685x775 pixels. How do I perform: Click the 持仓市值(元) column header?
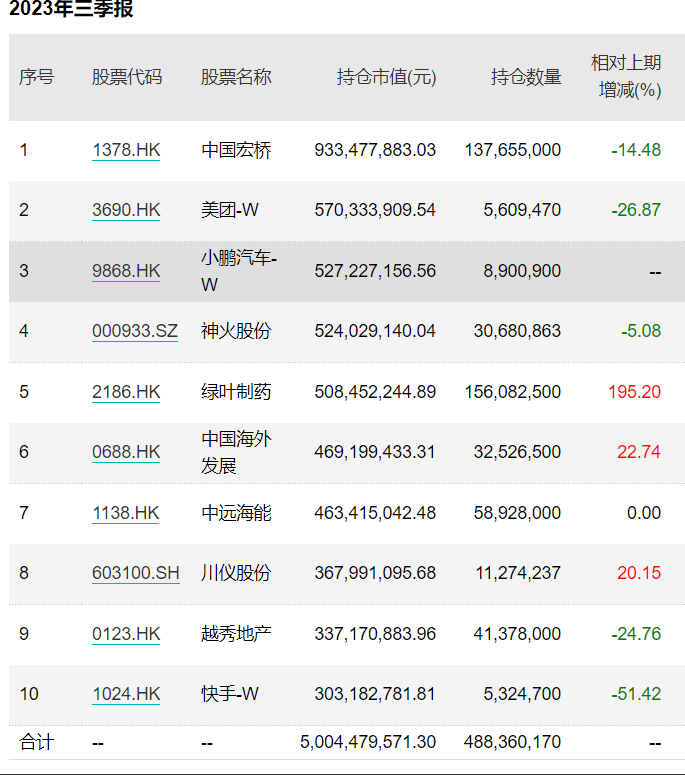pyautogui.click(x=386, y=77)
